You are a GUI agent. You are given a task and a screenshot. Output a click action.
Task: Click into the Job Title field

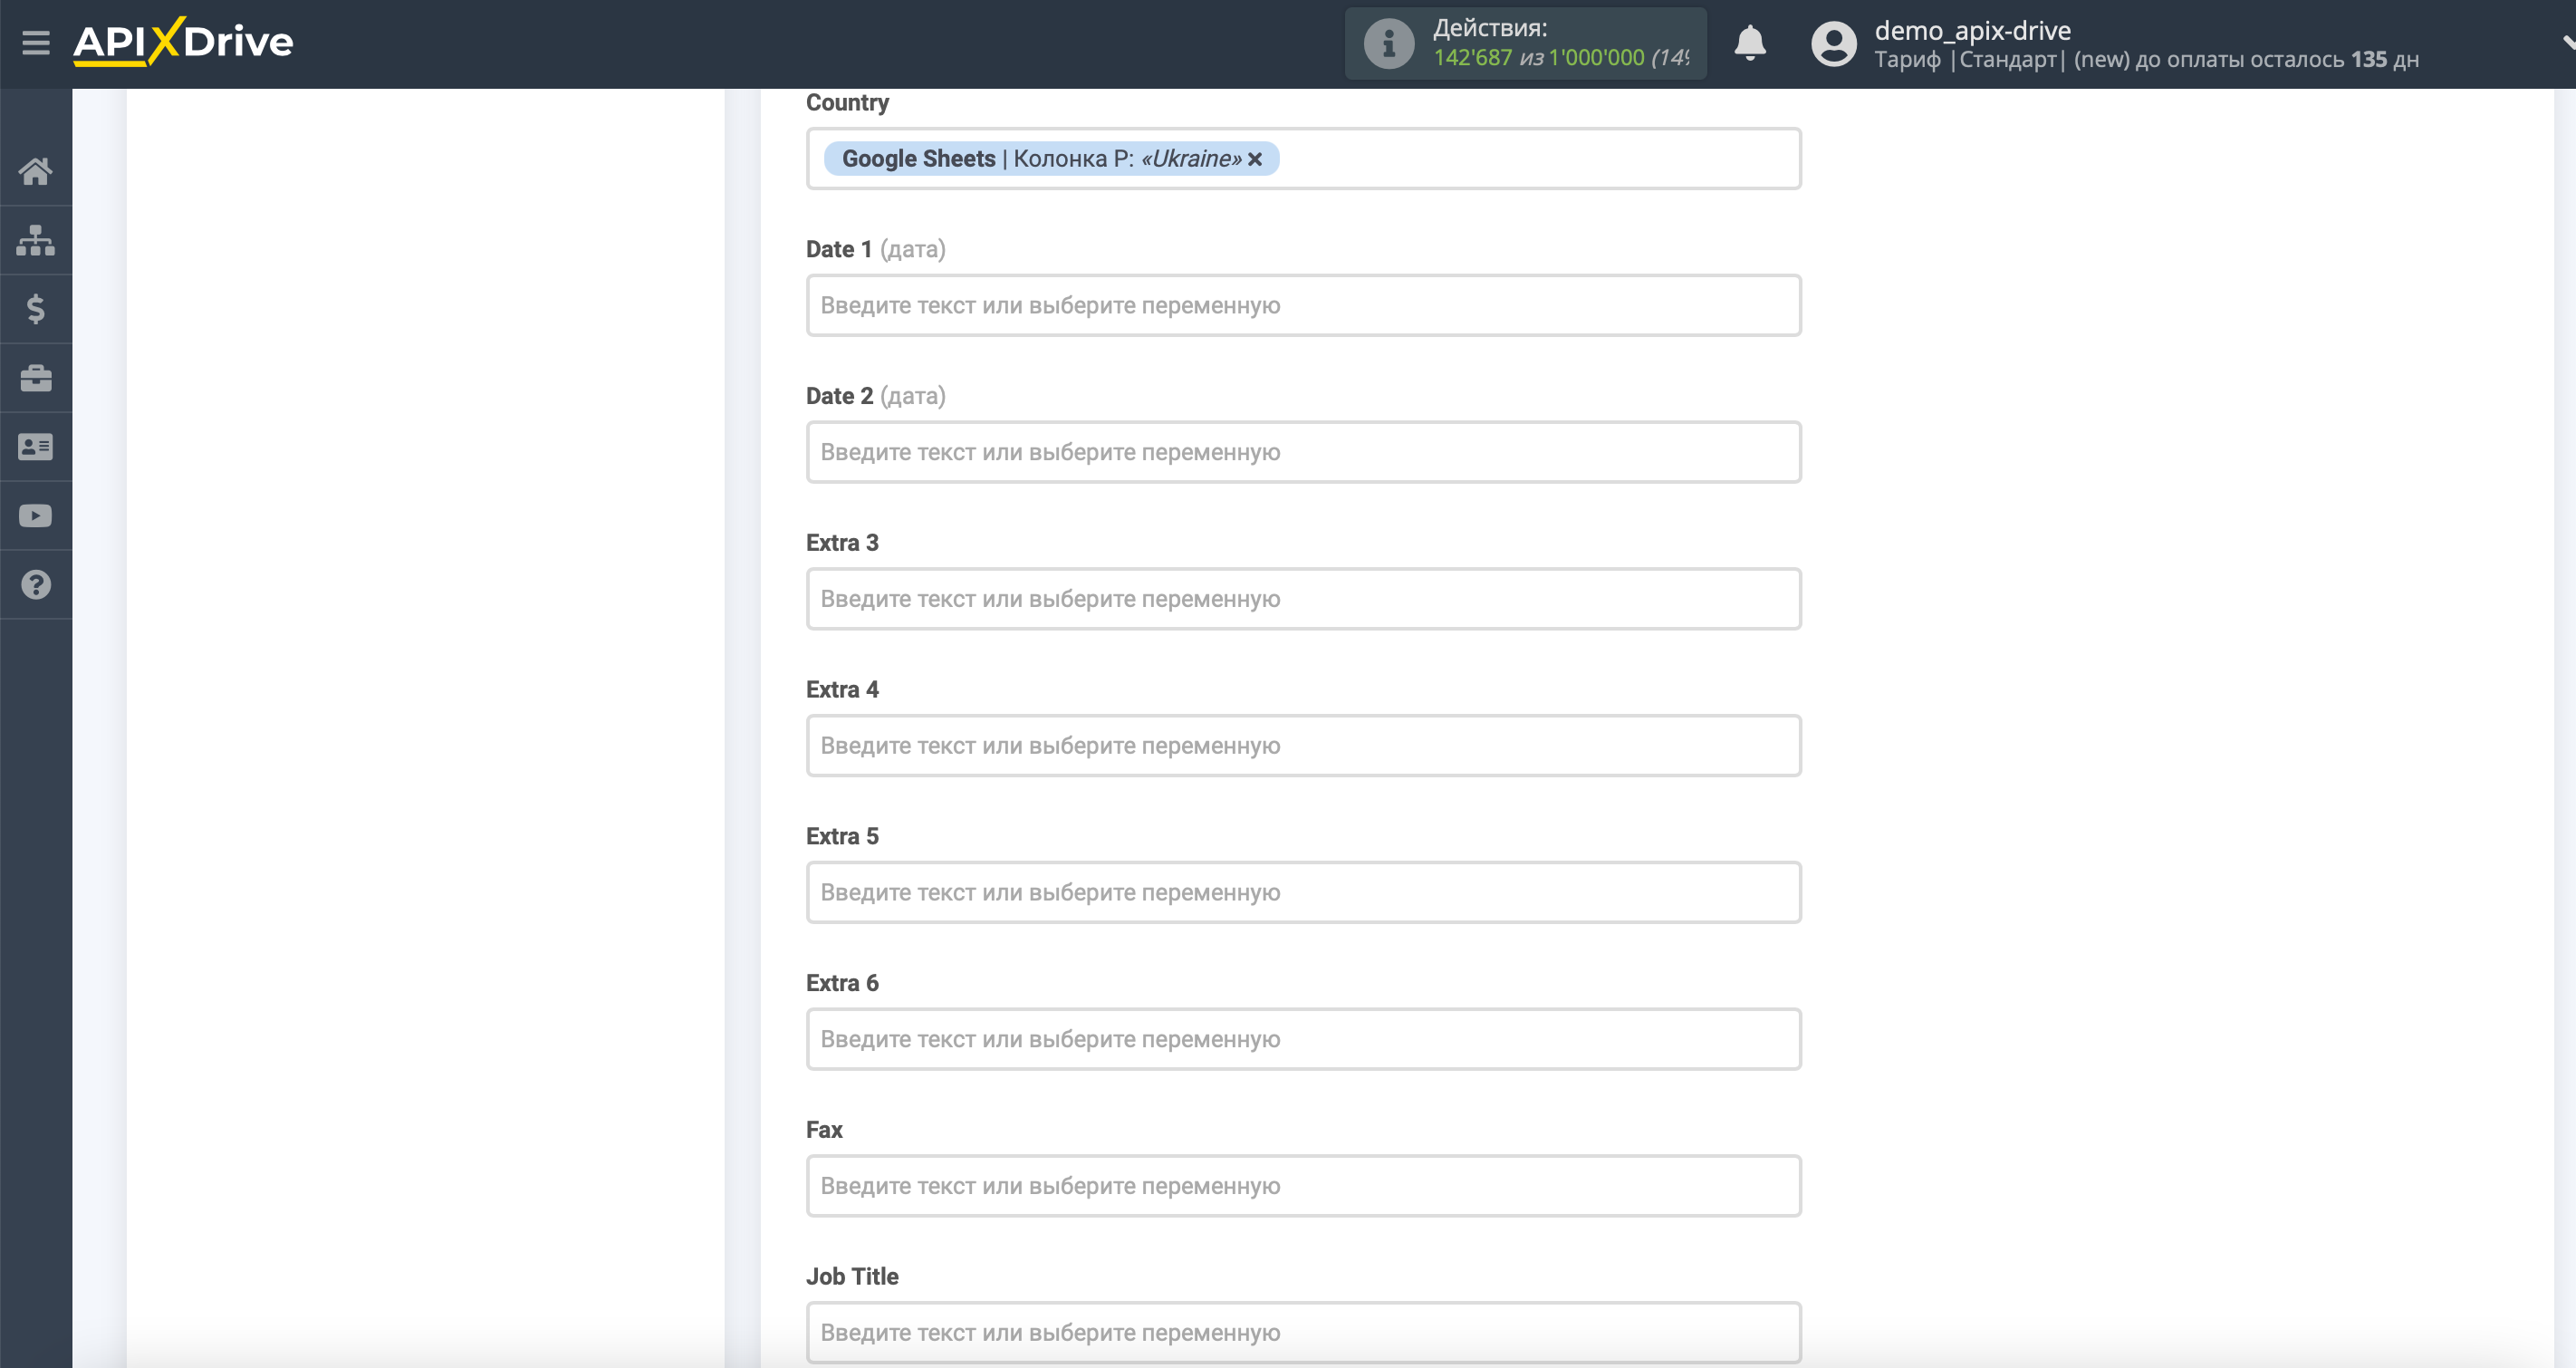click(1304, 1333)
